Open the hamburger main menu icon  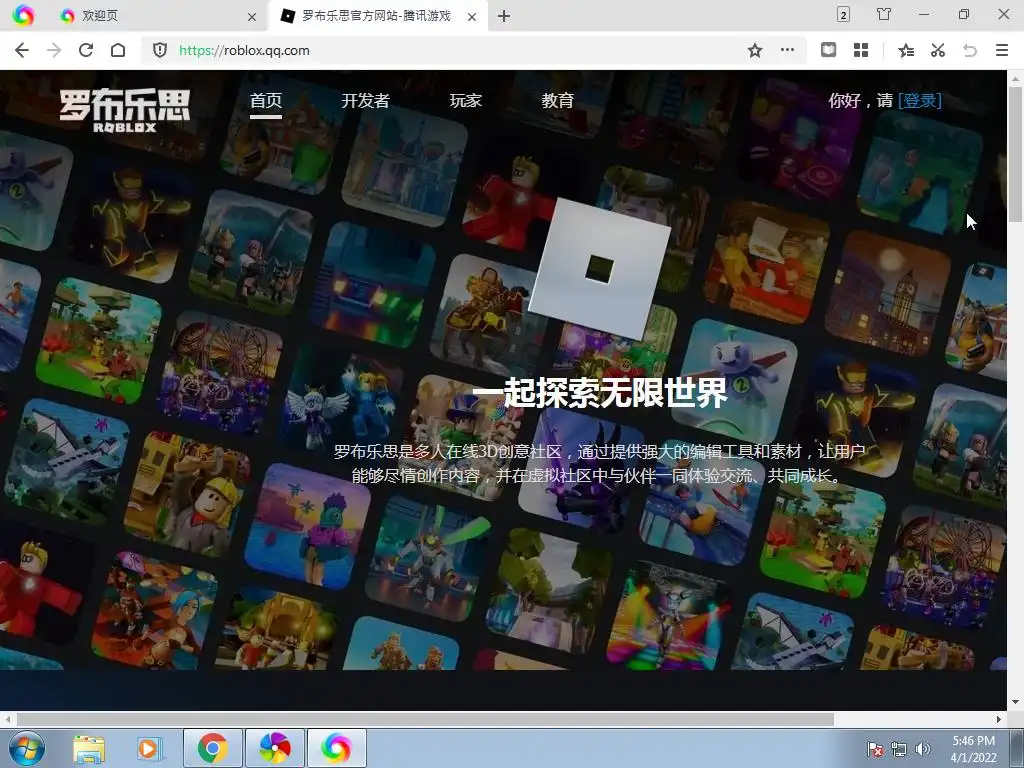coord(1002,50)
